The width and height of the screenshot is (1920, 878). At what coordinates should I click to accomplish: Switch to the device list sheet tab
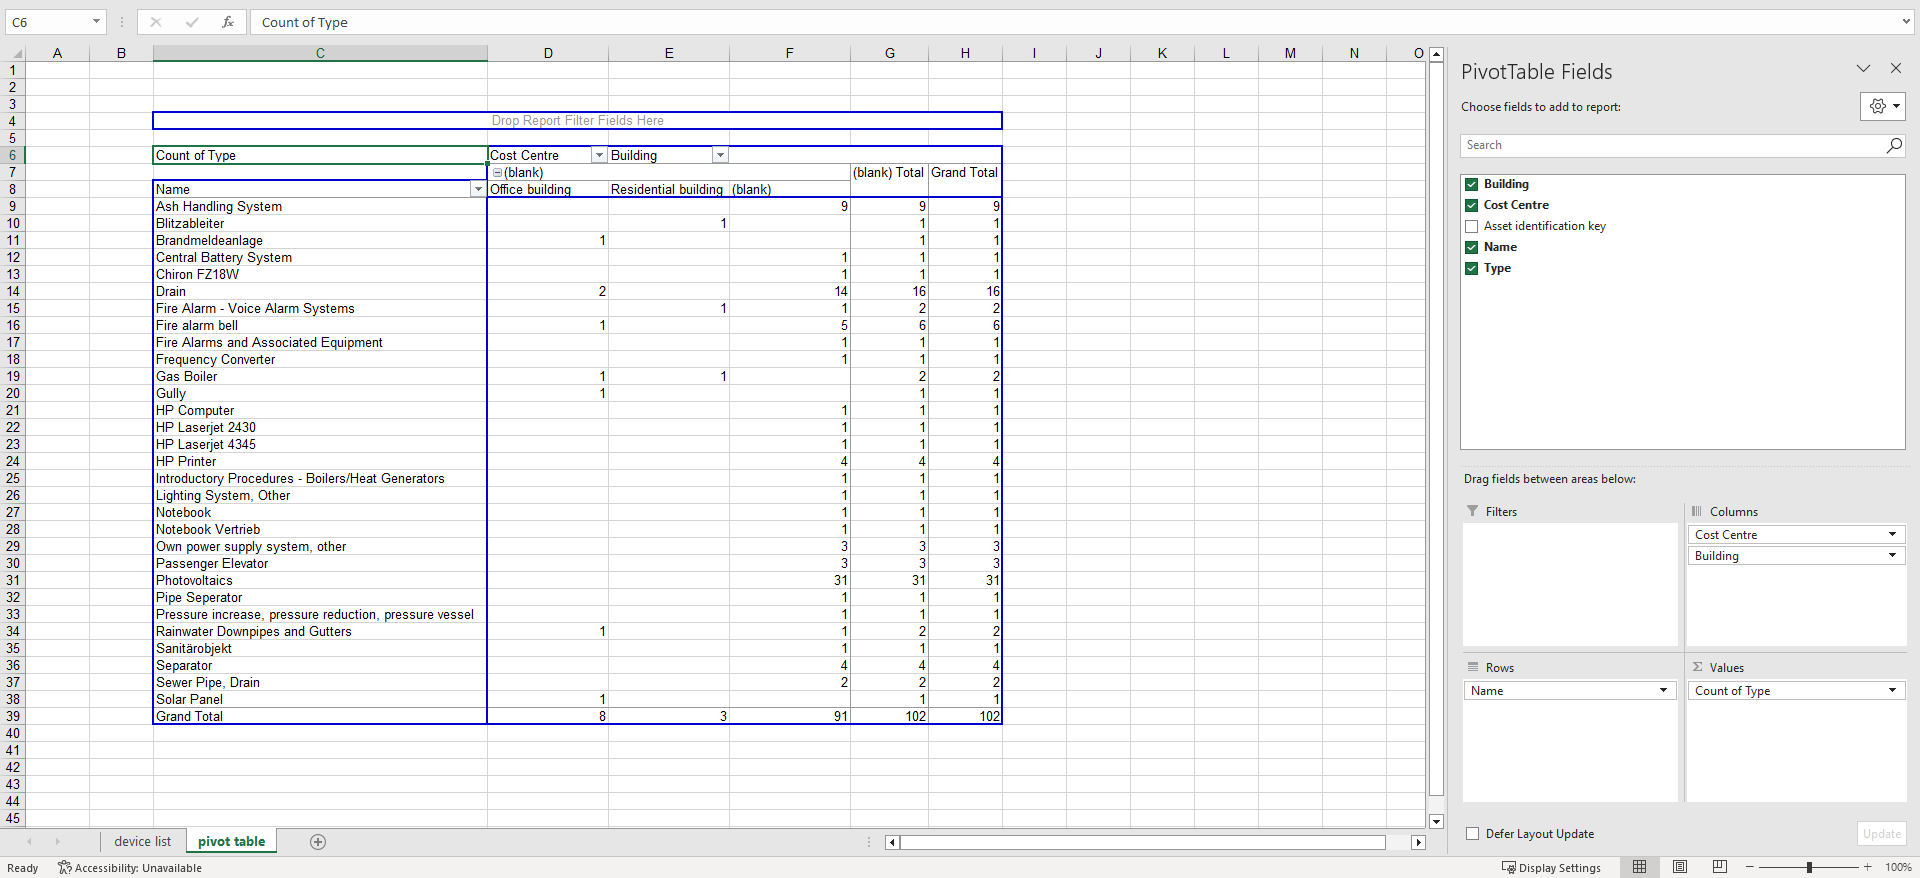click(x=142, y=842)
